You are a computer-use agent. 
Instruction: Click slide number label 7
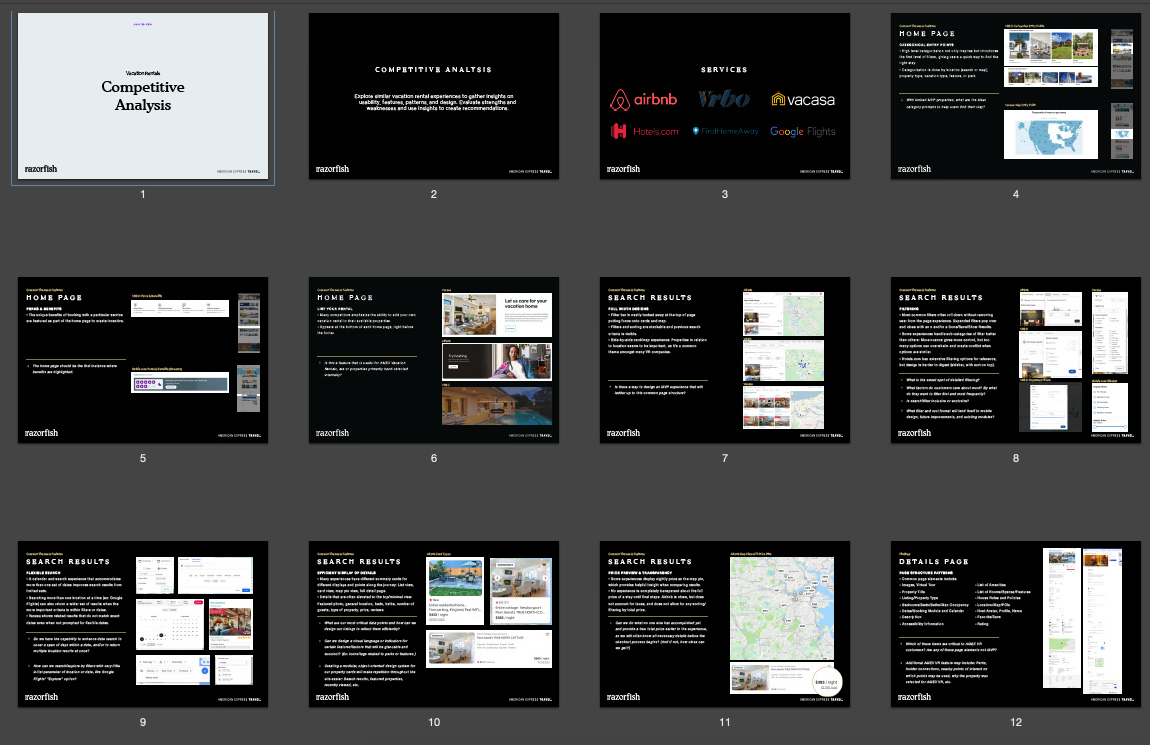click(x=725, y=458)
